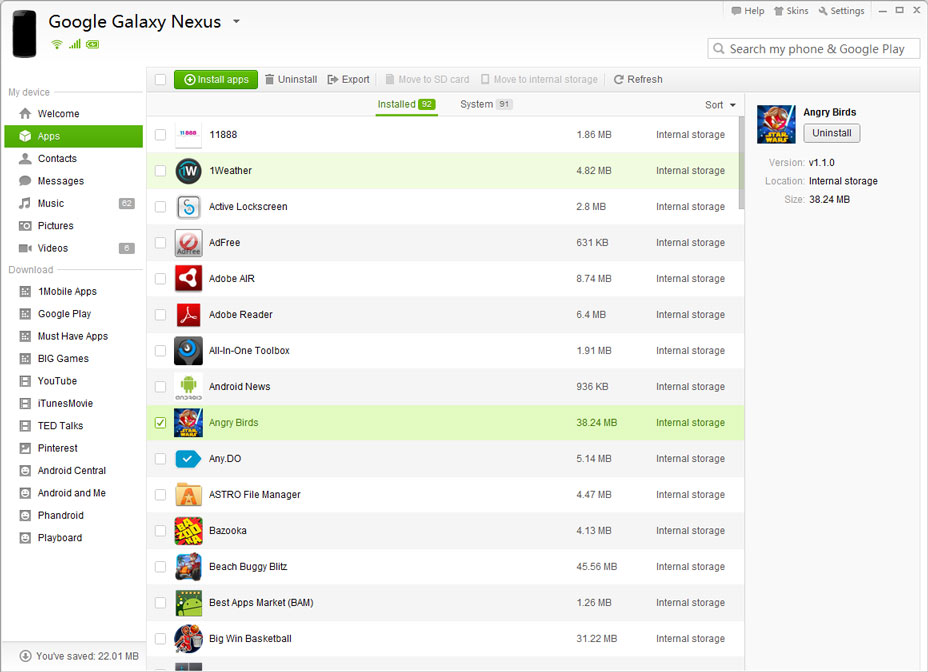Expand the Sort dropdown
This screenshot has width=928, height=672.
tap(720, 105)
